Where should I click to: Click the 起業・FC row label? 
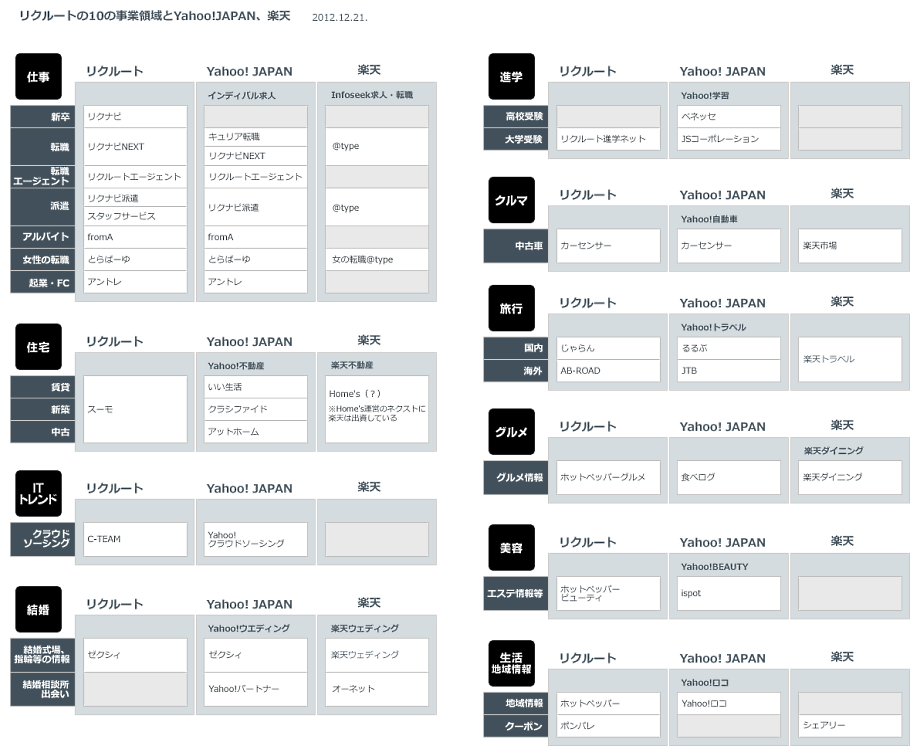click(x=43, y=283)
